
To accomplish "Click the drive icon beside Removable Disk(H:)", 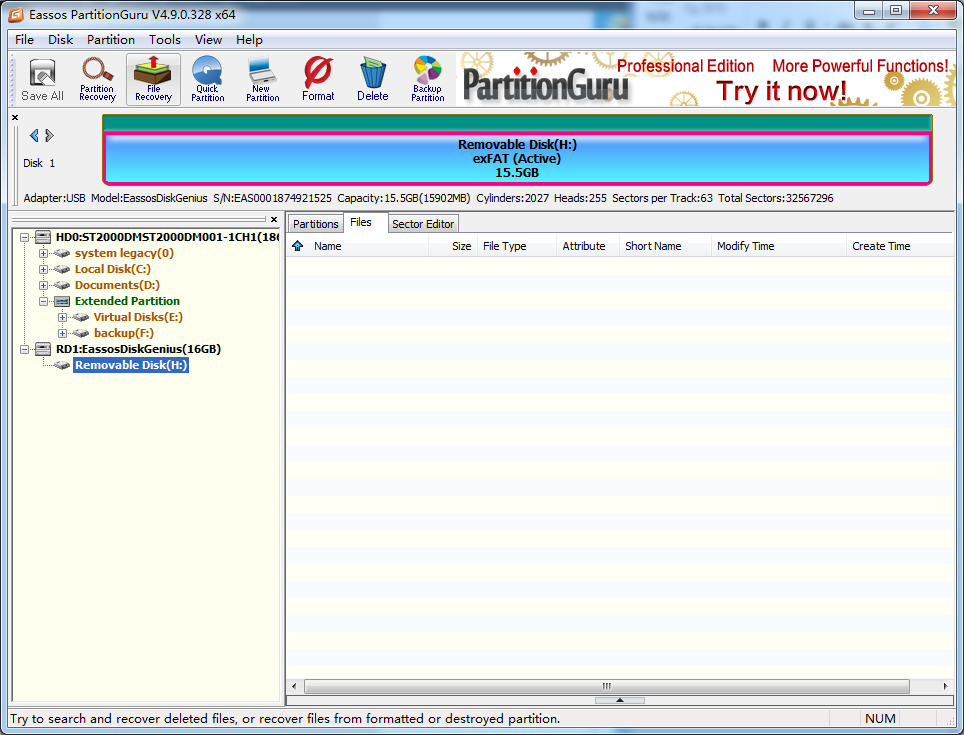I will pyautogui.click(x=61, y=365).
